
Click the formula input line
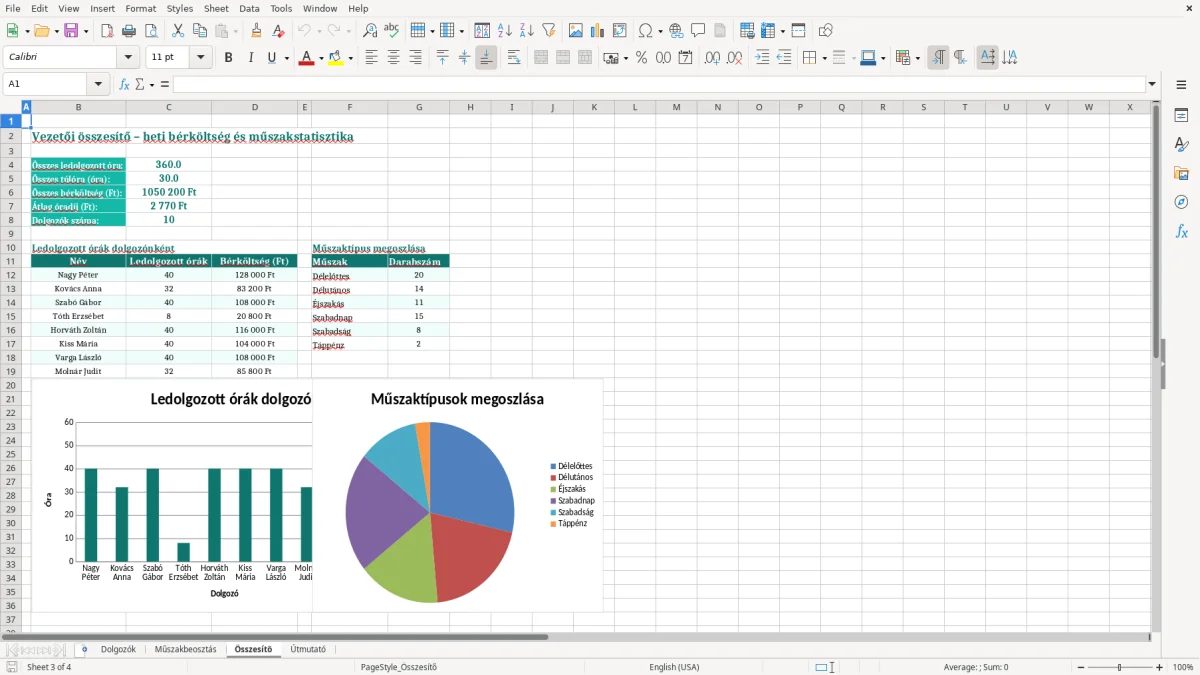click(x=659, y=84)
